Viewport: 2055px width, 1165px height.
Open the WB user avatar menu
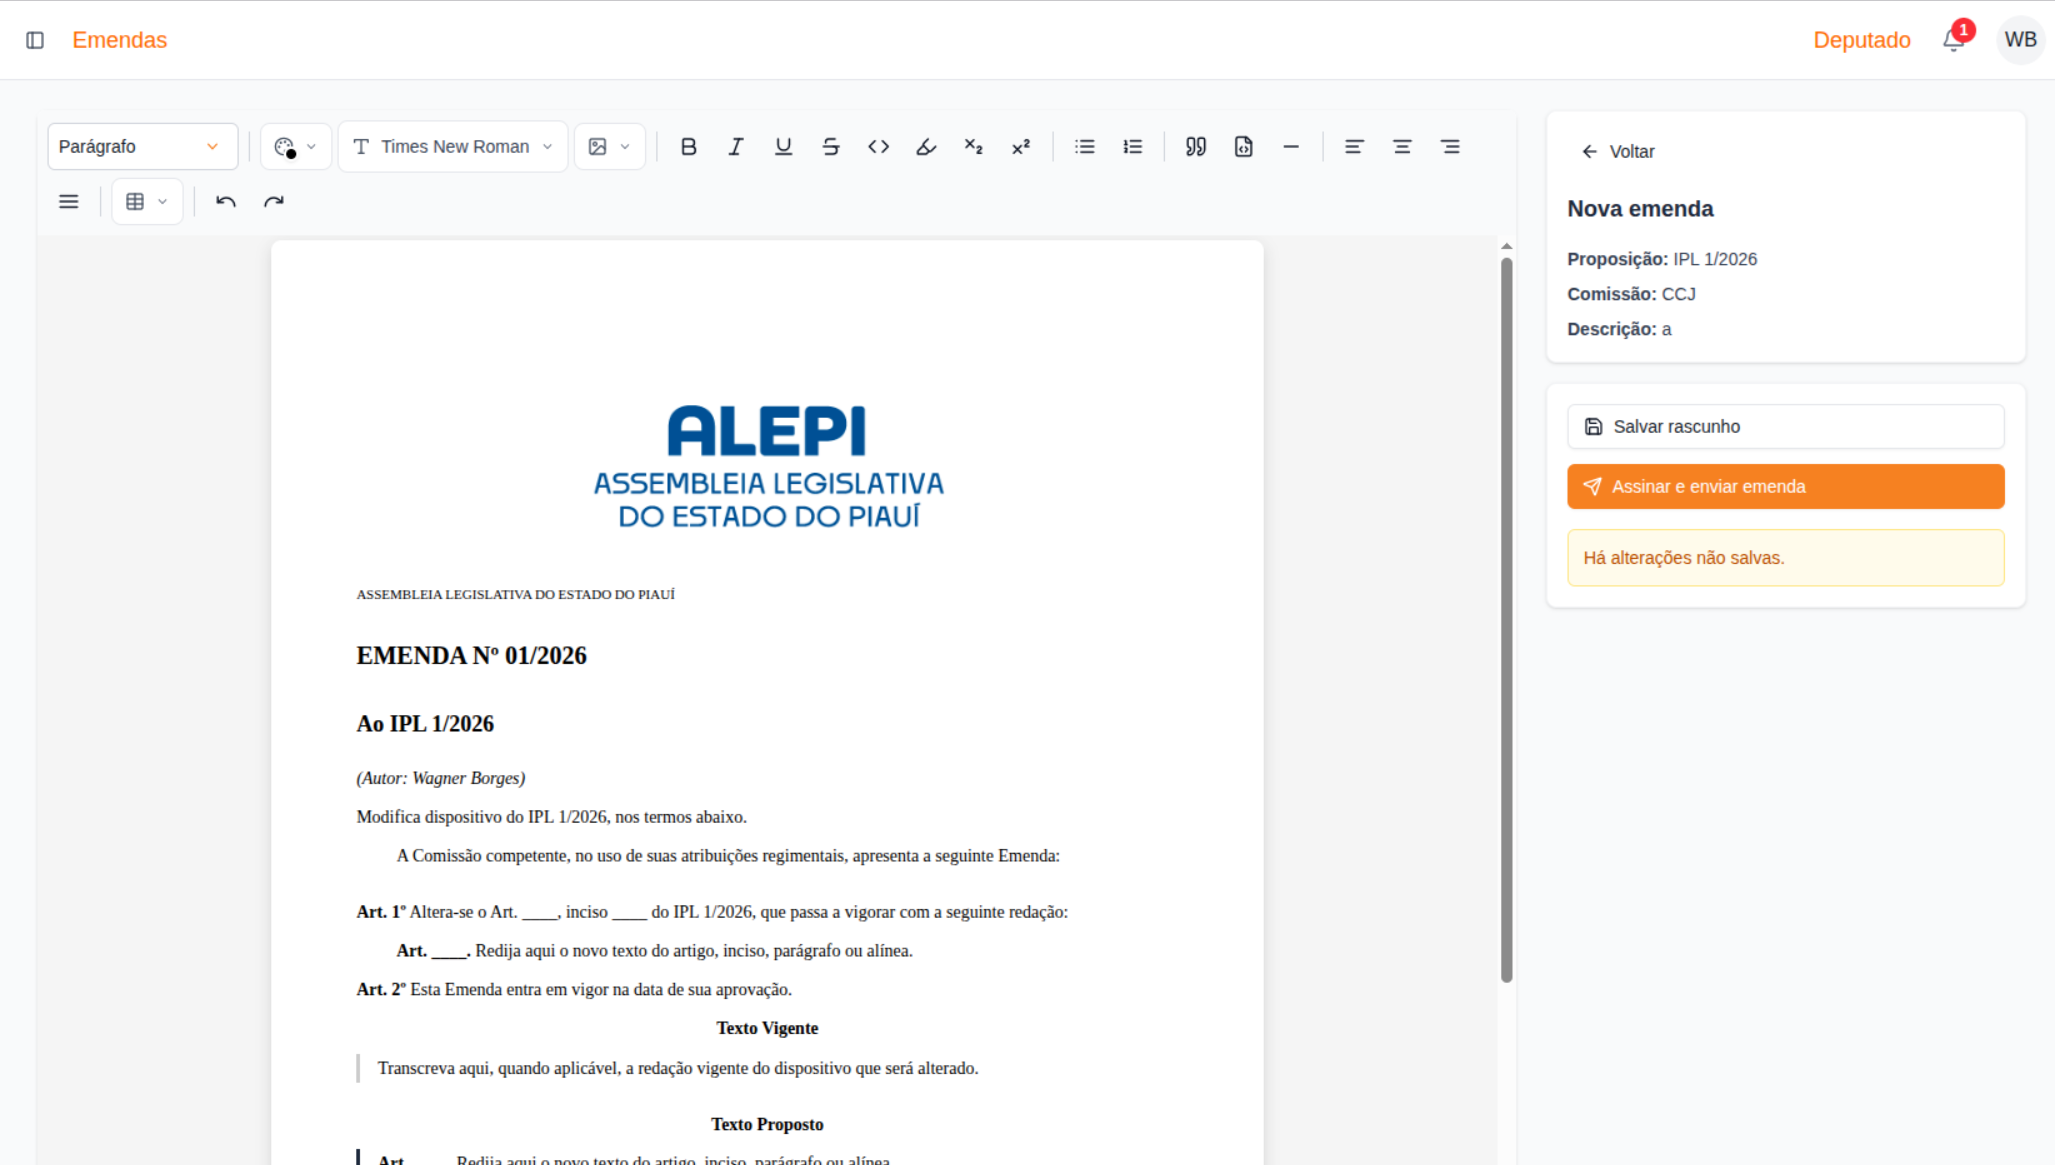tap(2020, 40)
